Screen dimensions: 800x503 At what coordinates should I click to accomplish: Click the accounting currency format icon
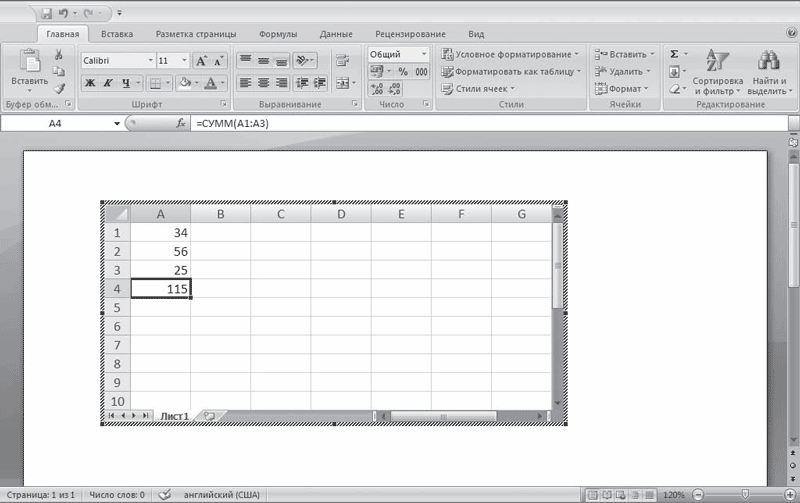pyautogui.click(x=377, y=71)
